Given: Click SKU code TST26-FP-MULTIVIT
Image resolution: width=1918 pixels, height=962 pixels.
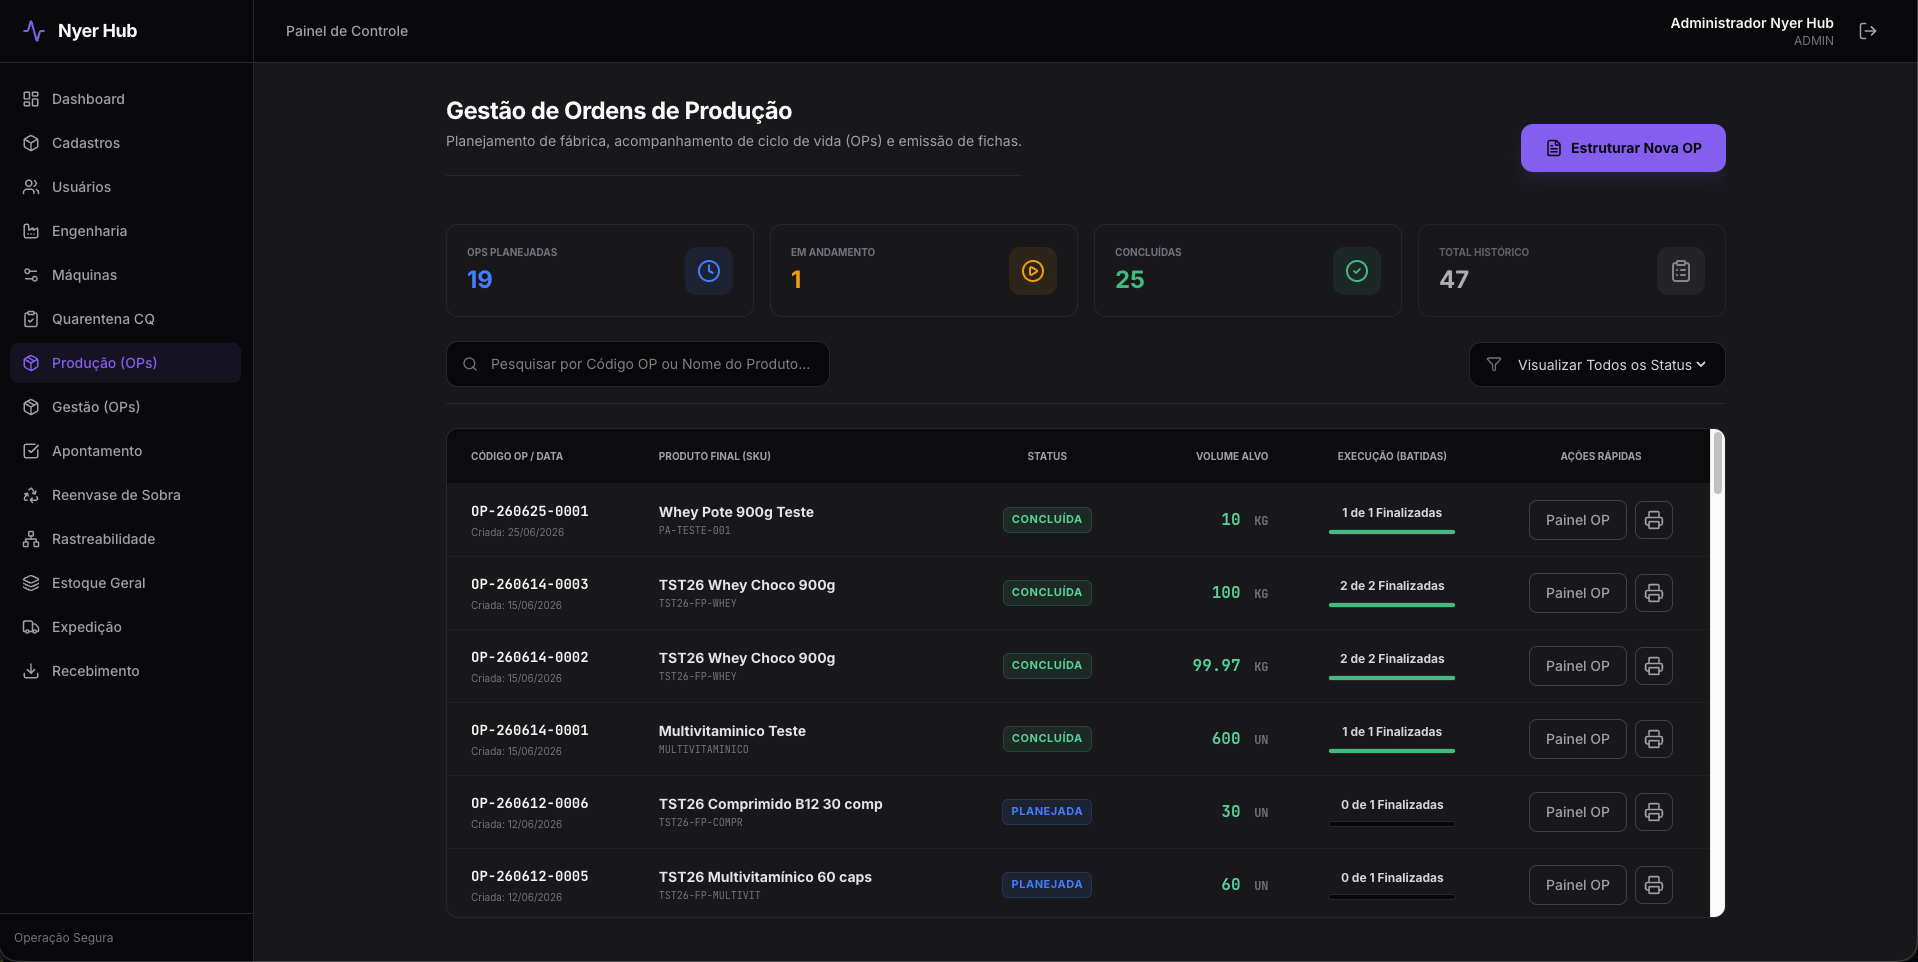Looking at the screenshot, I should point(709,896).
